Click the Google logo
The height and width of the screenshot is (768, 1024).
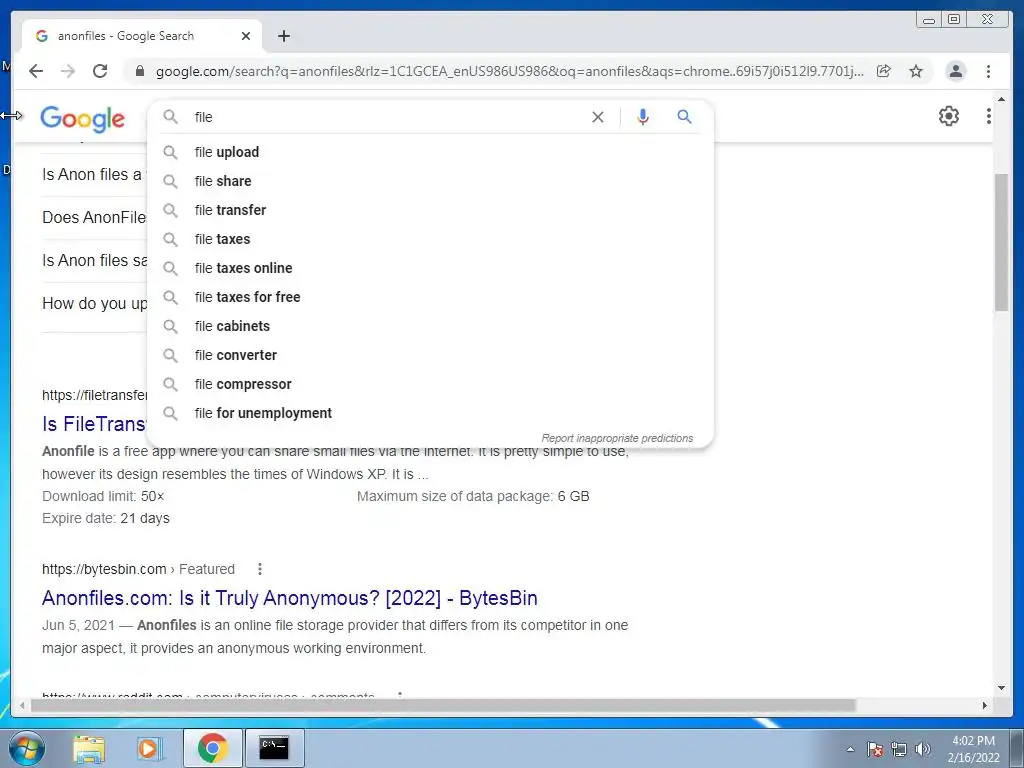tap(82, 118)
